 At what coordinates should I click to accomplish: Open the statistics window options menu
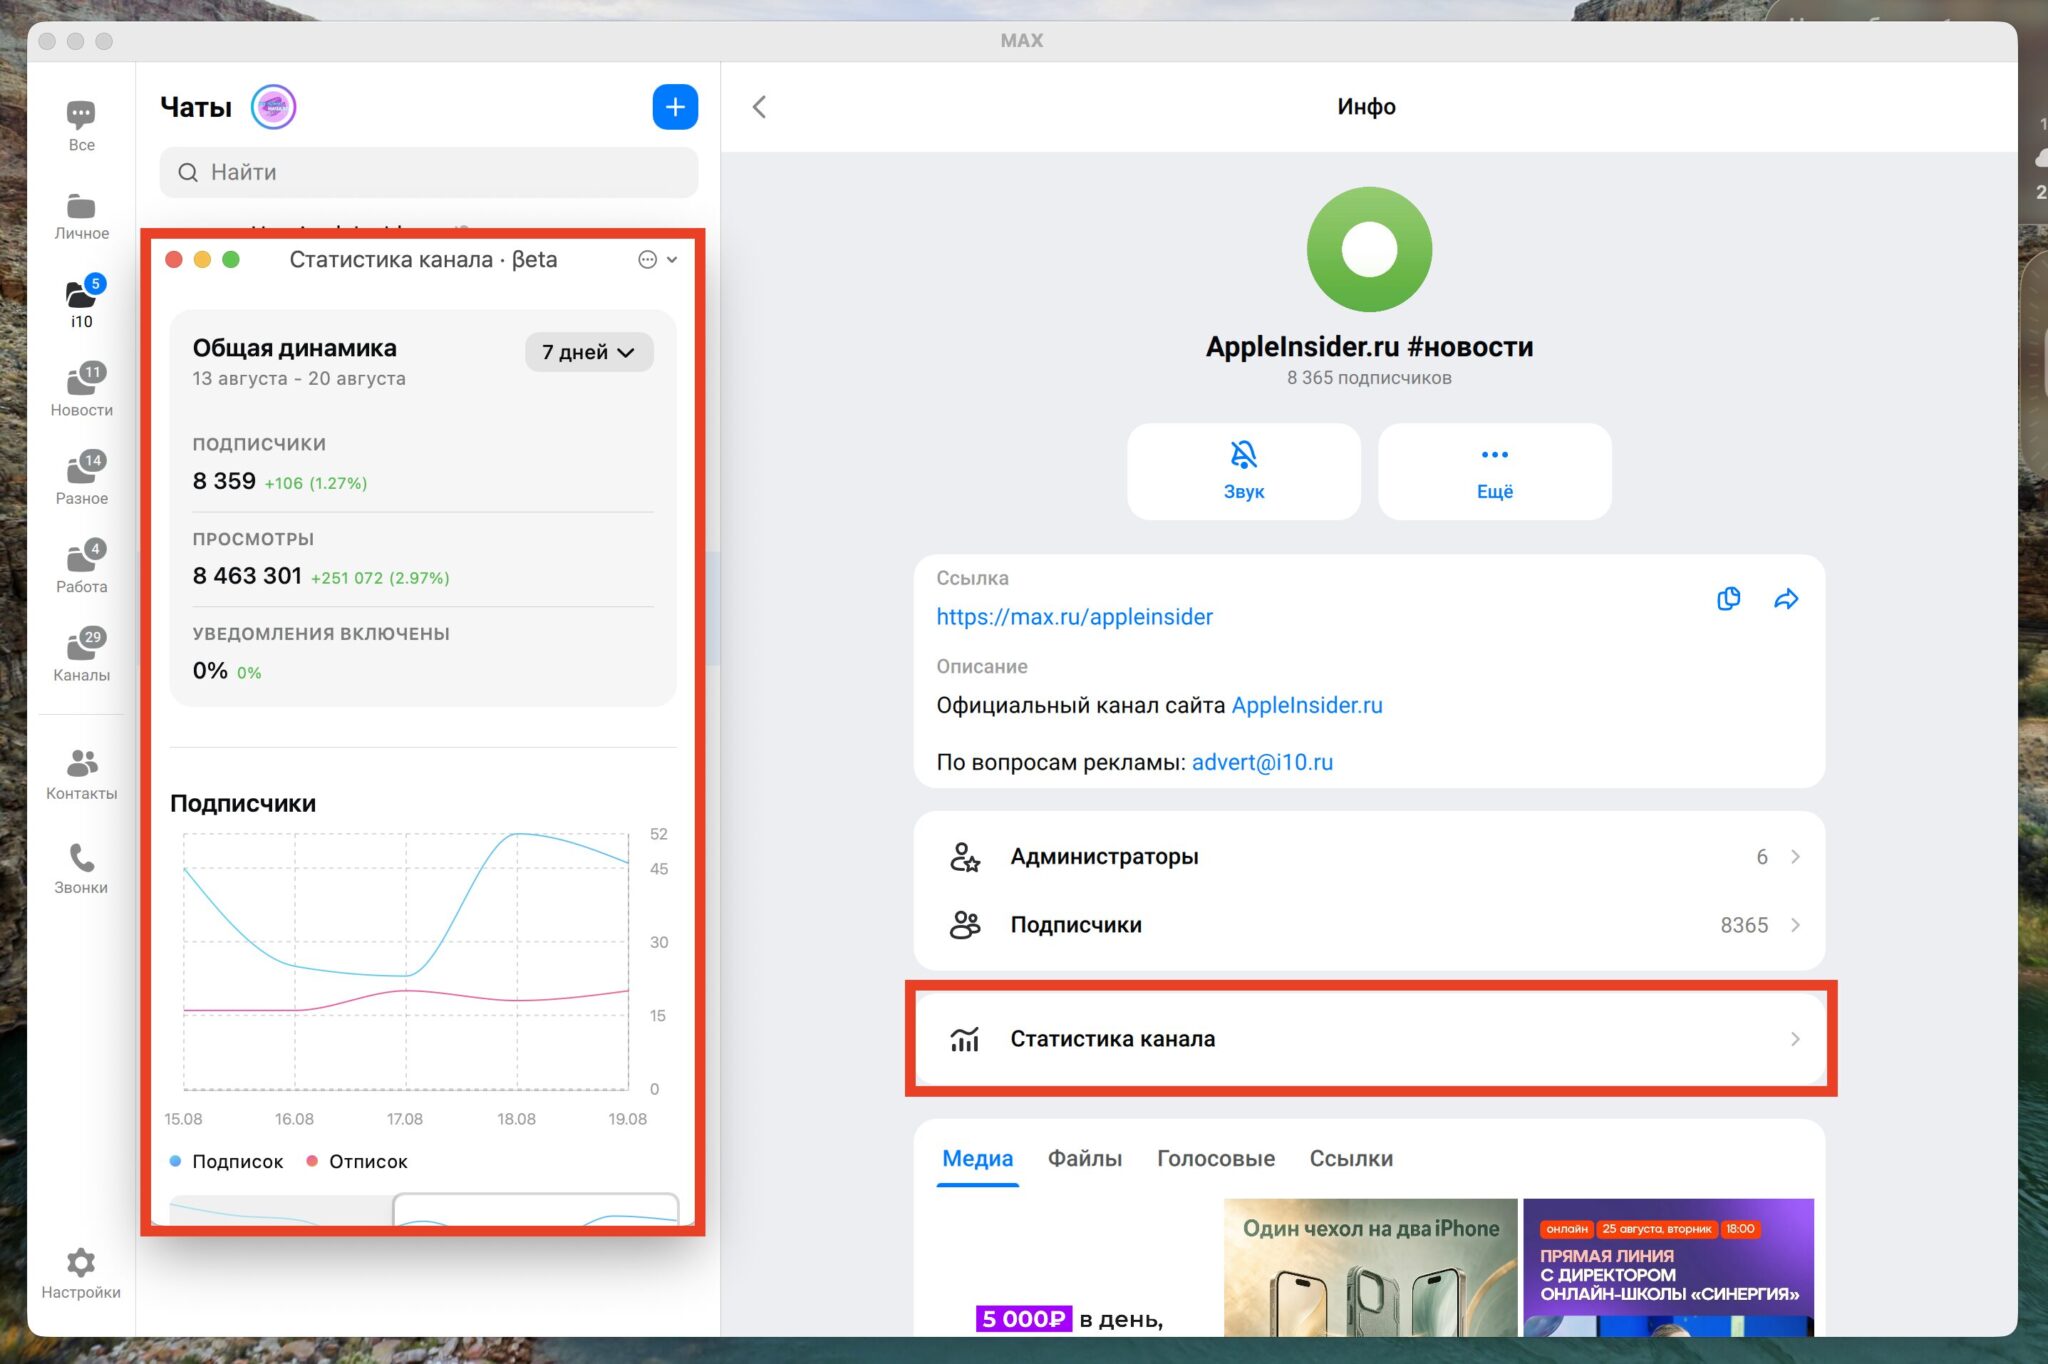tap(657, 260)
